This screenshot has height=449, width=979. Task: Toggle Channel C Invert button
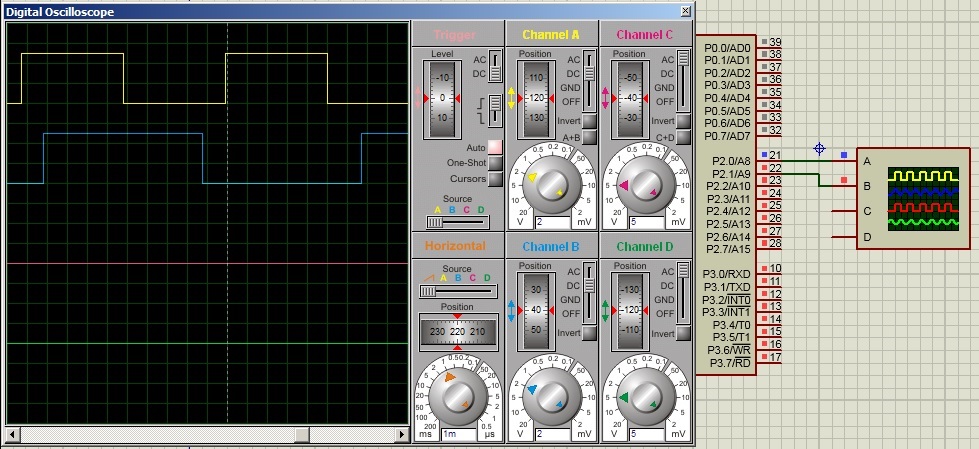pos(683,121)
